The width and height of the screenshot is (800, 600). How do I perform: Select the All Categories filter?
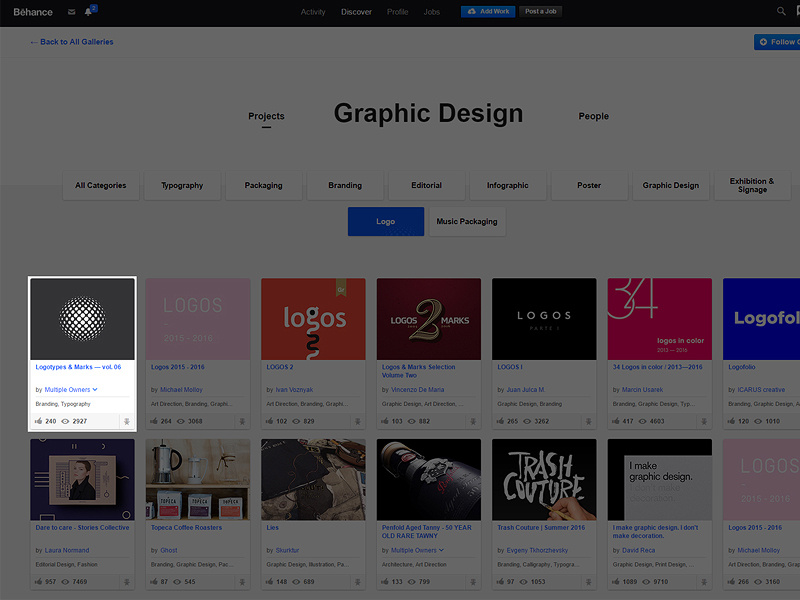click(x=101, y=185)
